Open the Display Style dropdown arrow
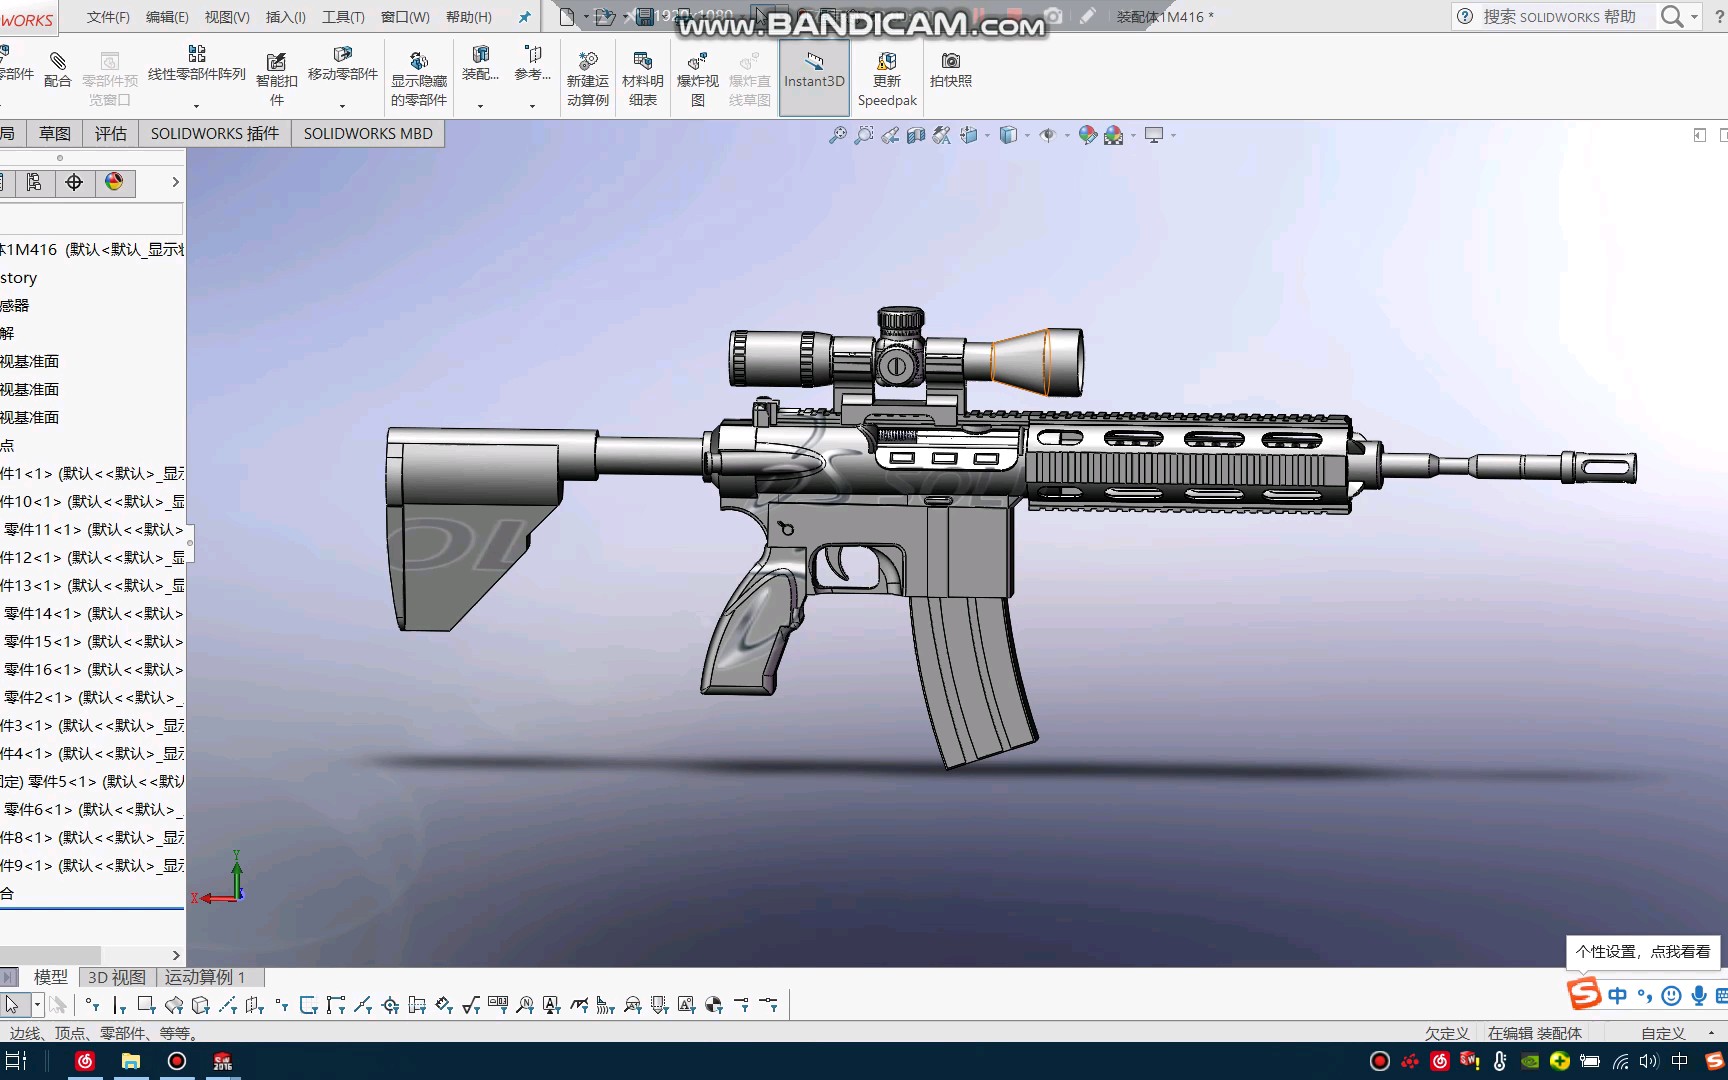1728x1080 pixels. (1026, 135)
